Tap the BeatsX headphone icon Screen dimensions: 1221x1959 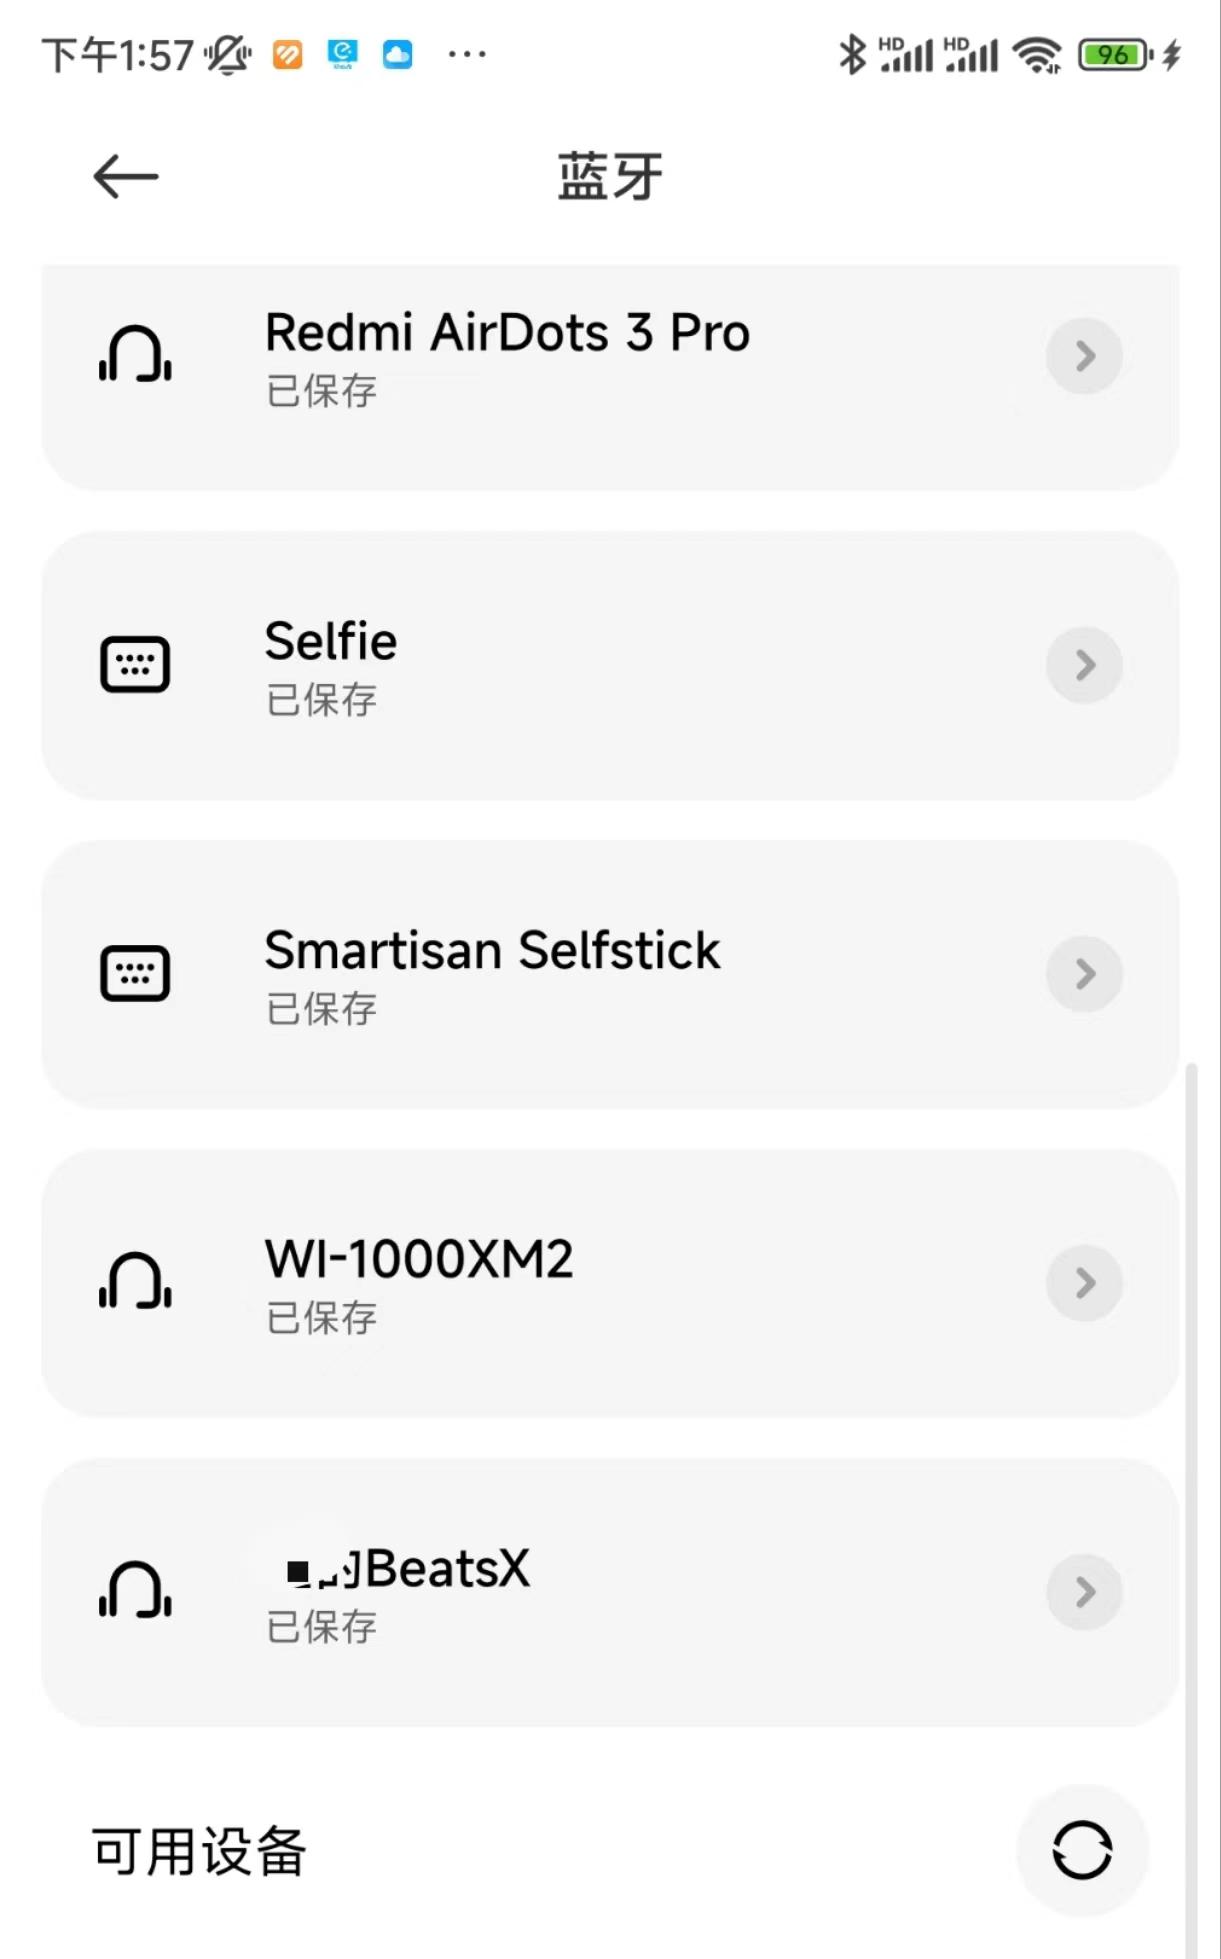(x=135, y=1591)
